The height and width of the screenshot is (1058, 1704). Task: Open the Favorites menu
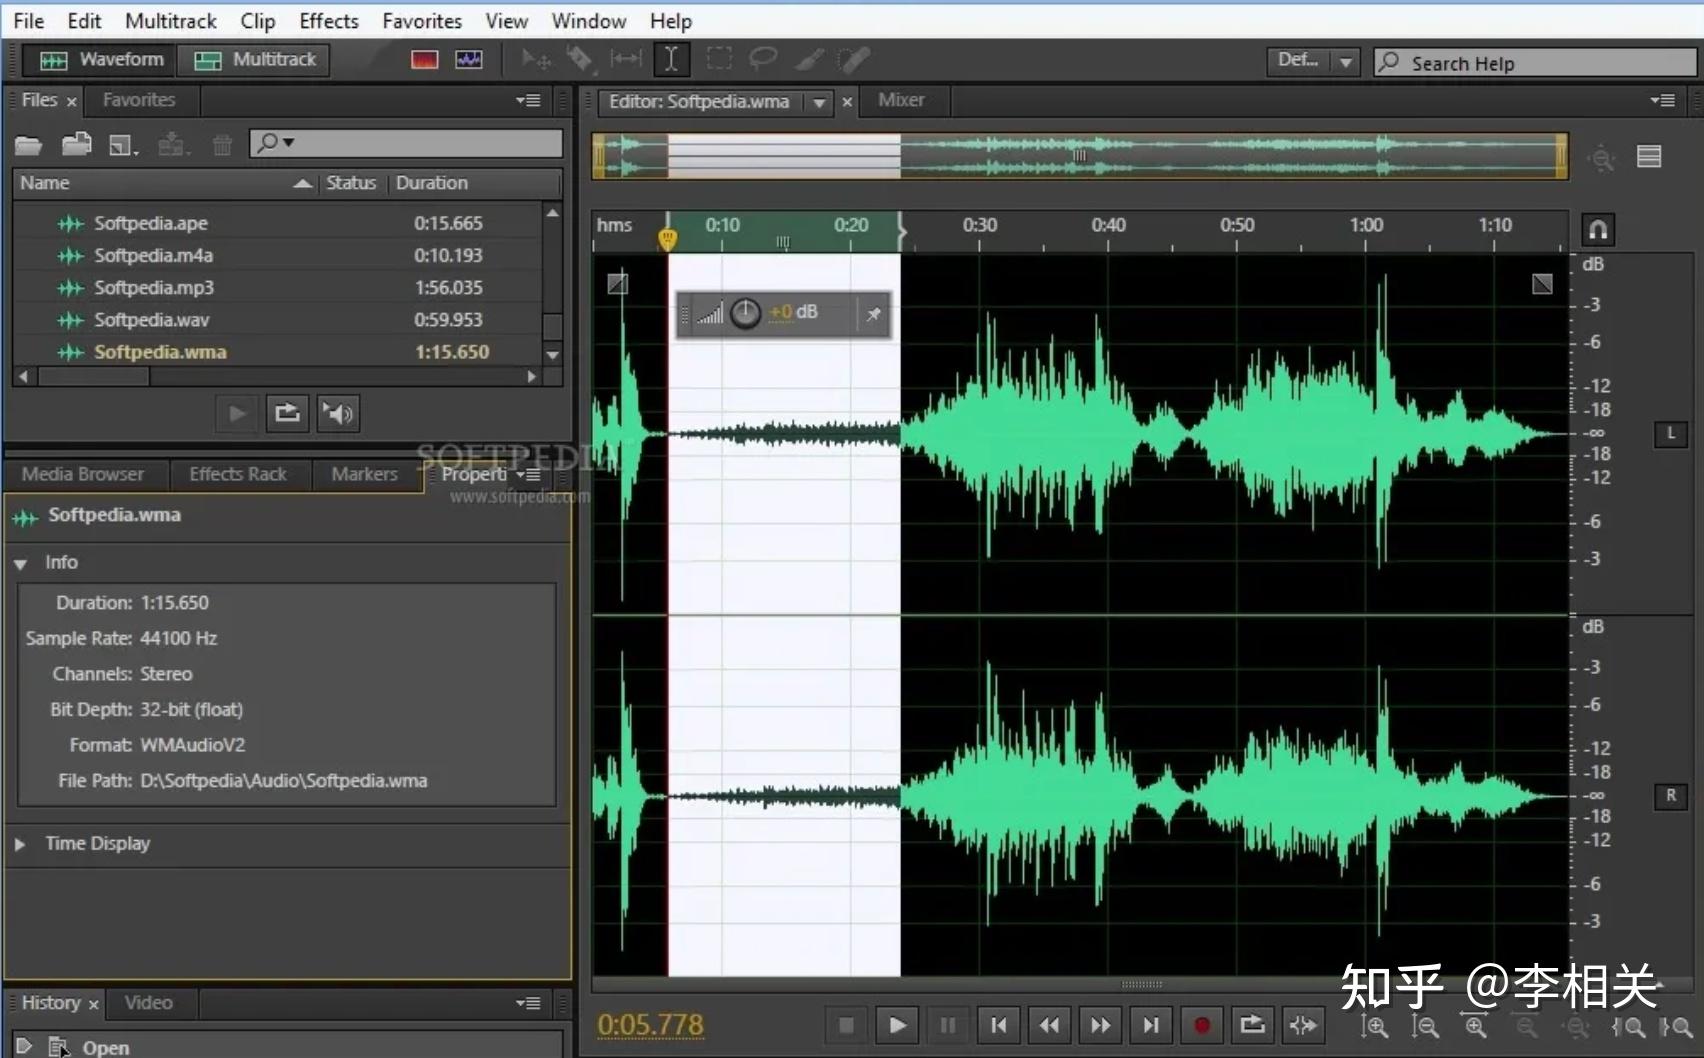click(x=422, y=21)
